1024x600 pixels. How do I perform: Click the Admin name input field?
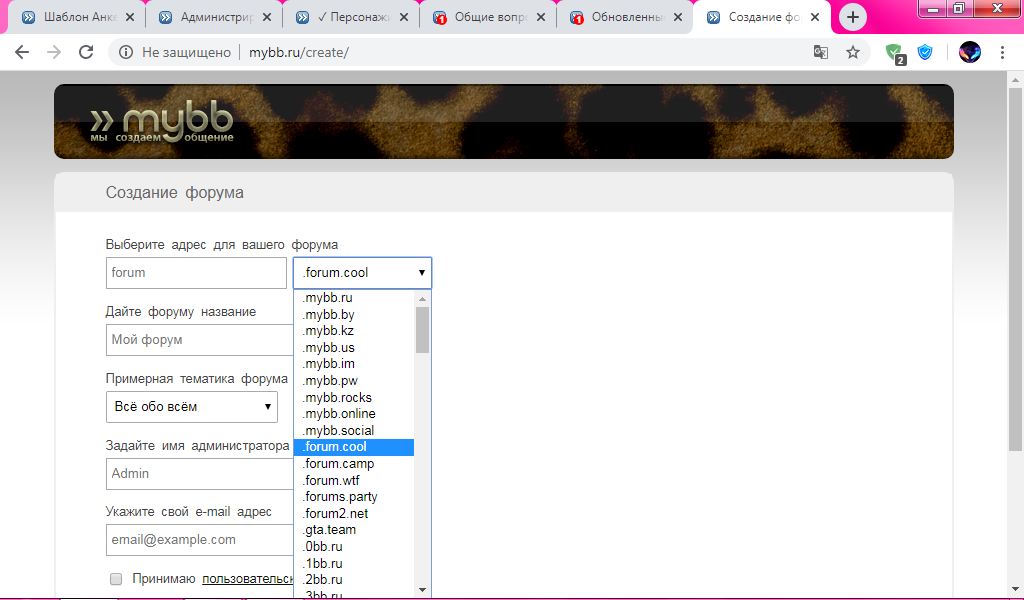click(200, 474)
